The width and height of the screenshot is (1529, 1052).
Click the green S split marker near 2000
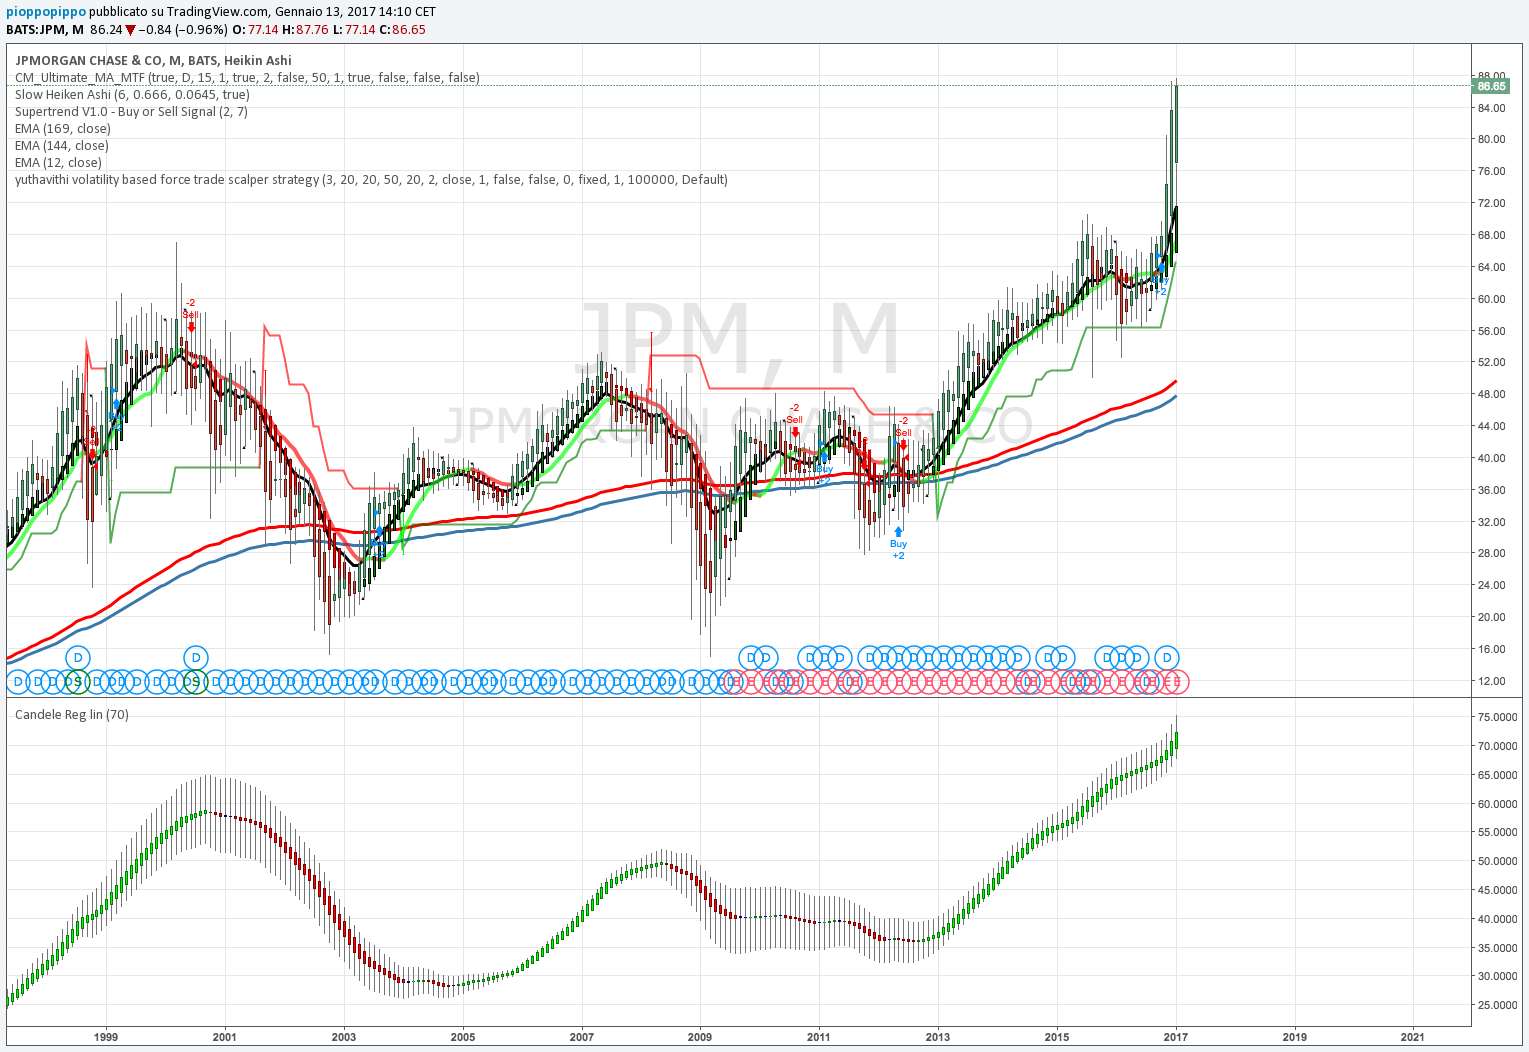(195, 682)
